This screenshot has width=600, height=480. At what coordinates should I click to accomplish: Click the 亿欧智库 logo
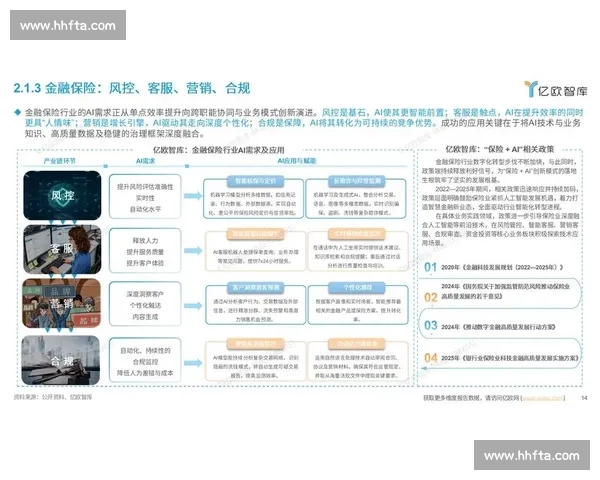[556, 89]
